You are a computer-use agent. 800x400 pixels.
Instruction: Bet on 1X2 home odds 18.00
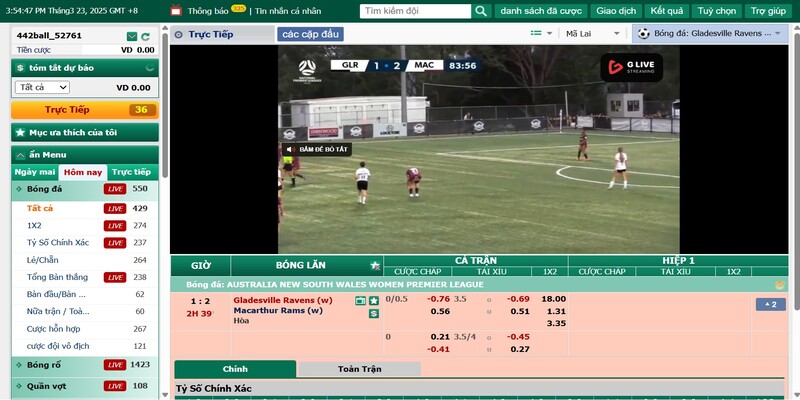click(x=554, y=299)
